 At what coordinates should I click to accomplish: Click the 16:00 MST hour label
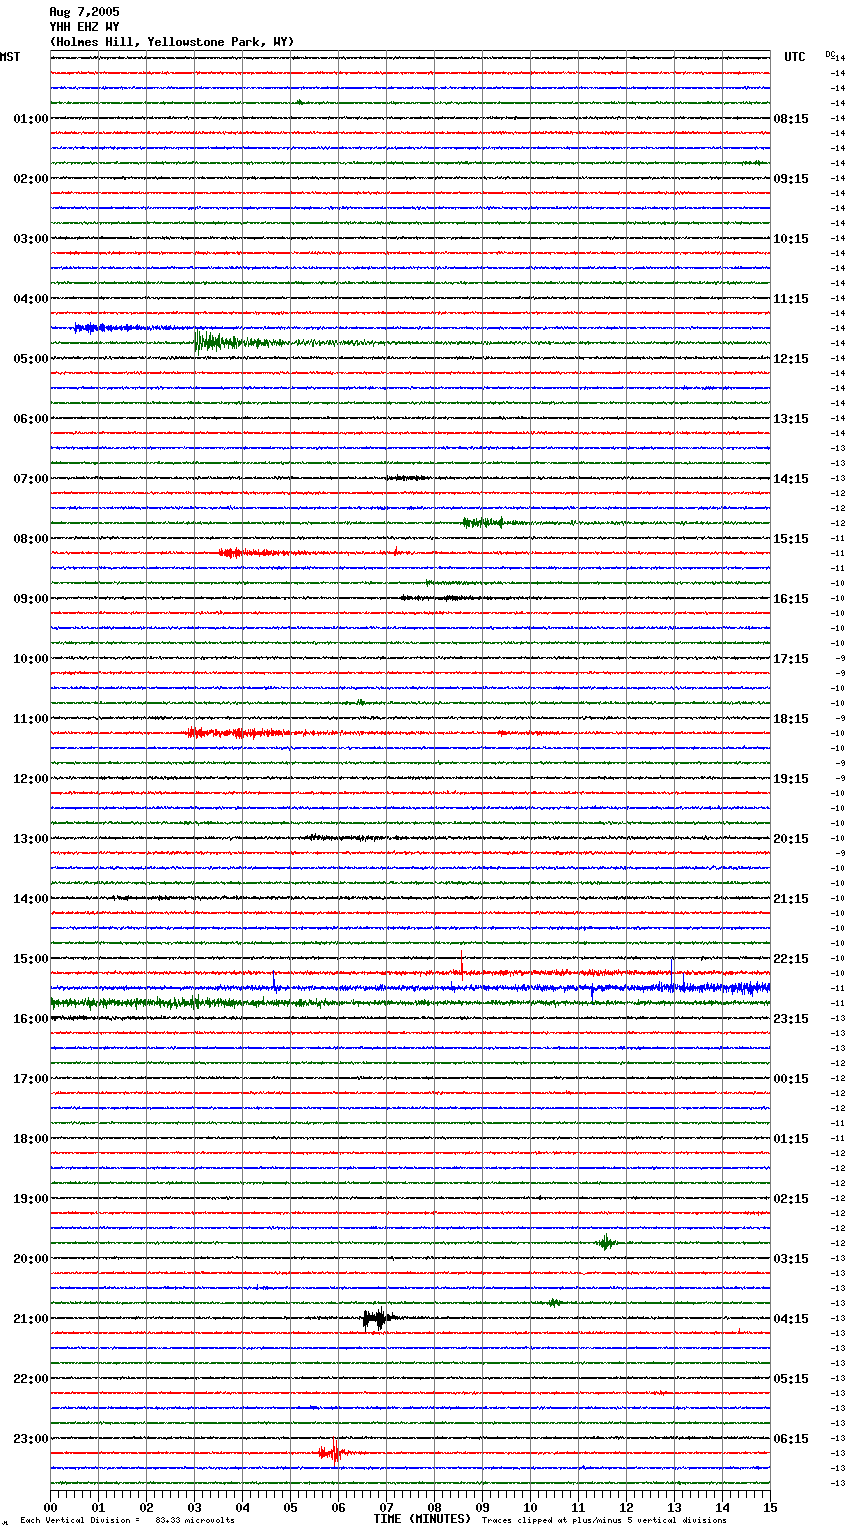[x=31, y=1019]
